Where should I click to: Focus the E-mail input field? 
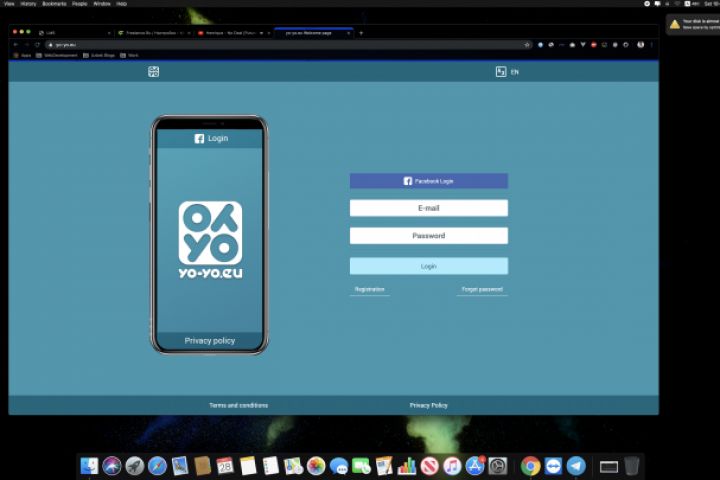coord(428,208)
